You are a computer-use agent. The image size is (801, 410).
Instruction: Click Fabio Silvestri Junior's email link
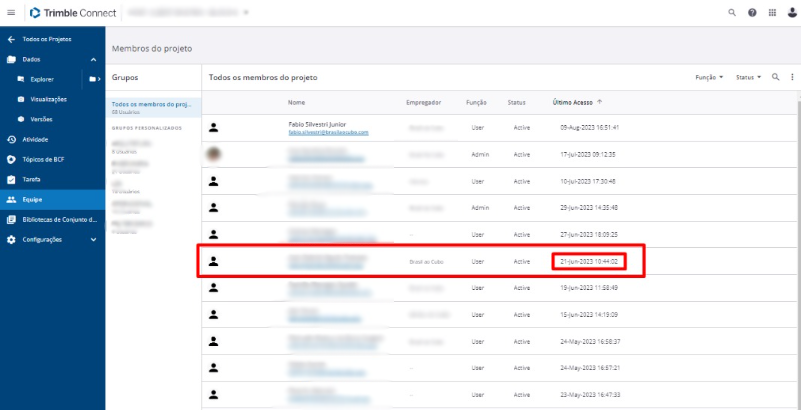[328, 132]
